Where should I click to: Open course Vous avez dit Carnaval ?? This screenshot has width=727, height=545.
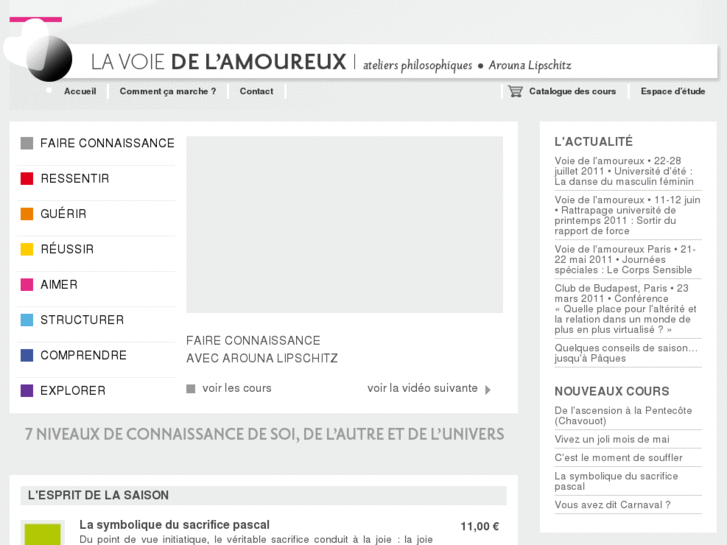click(612, 505)
